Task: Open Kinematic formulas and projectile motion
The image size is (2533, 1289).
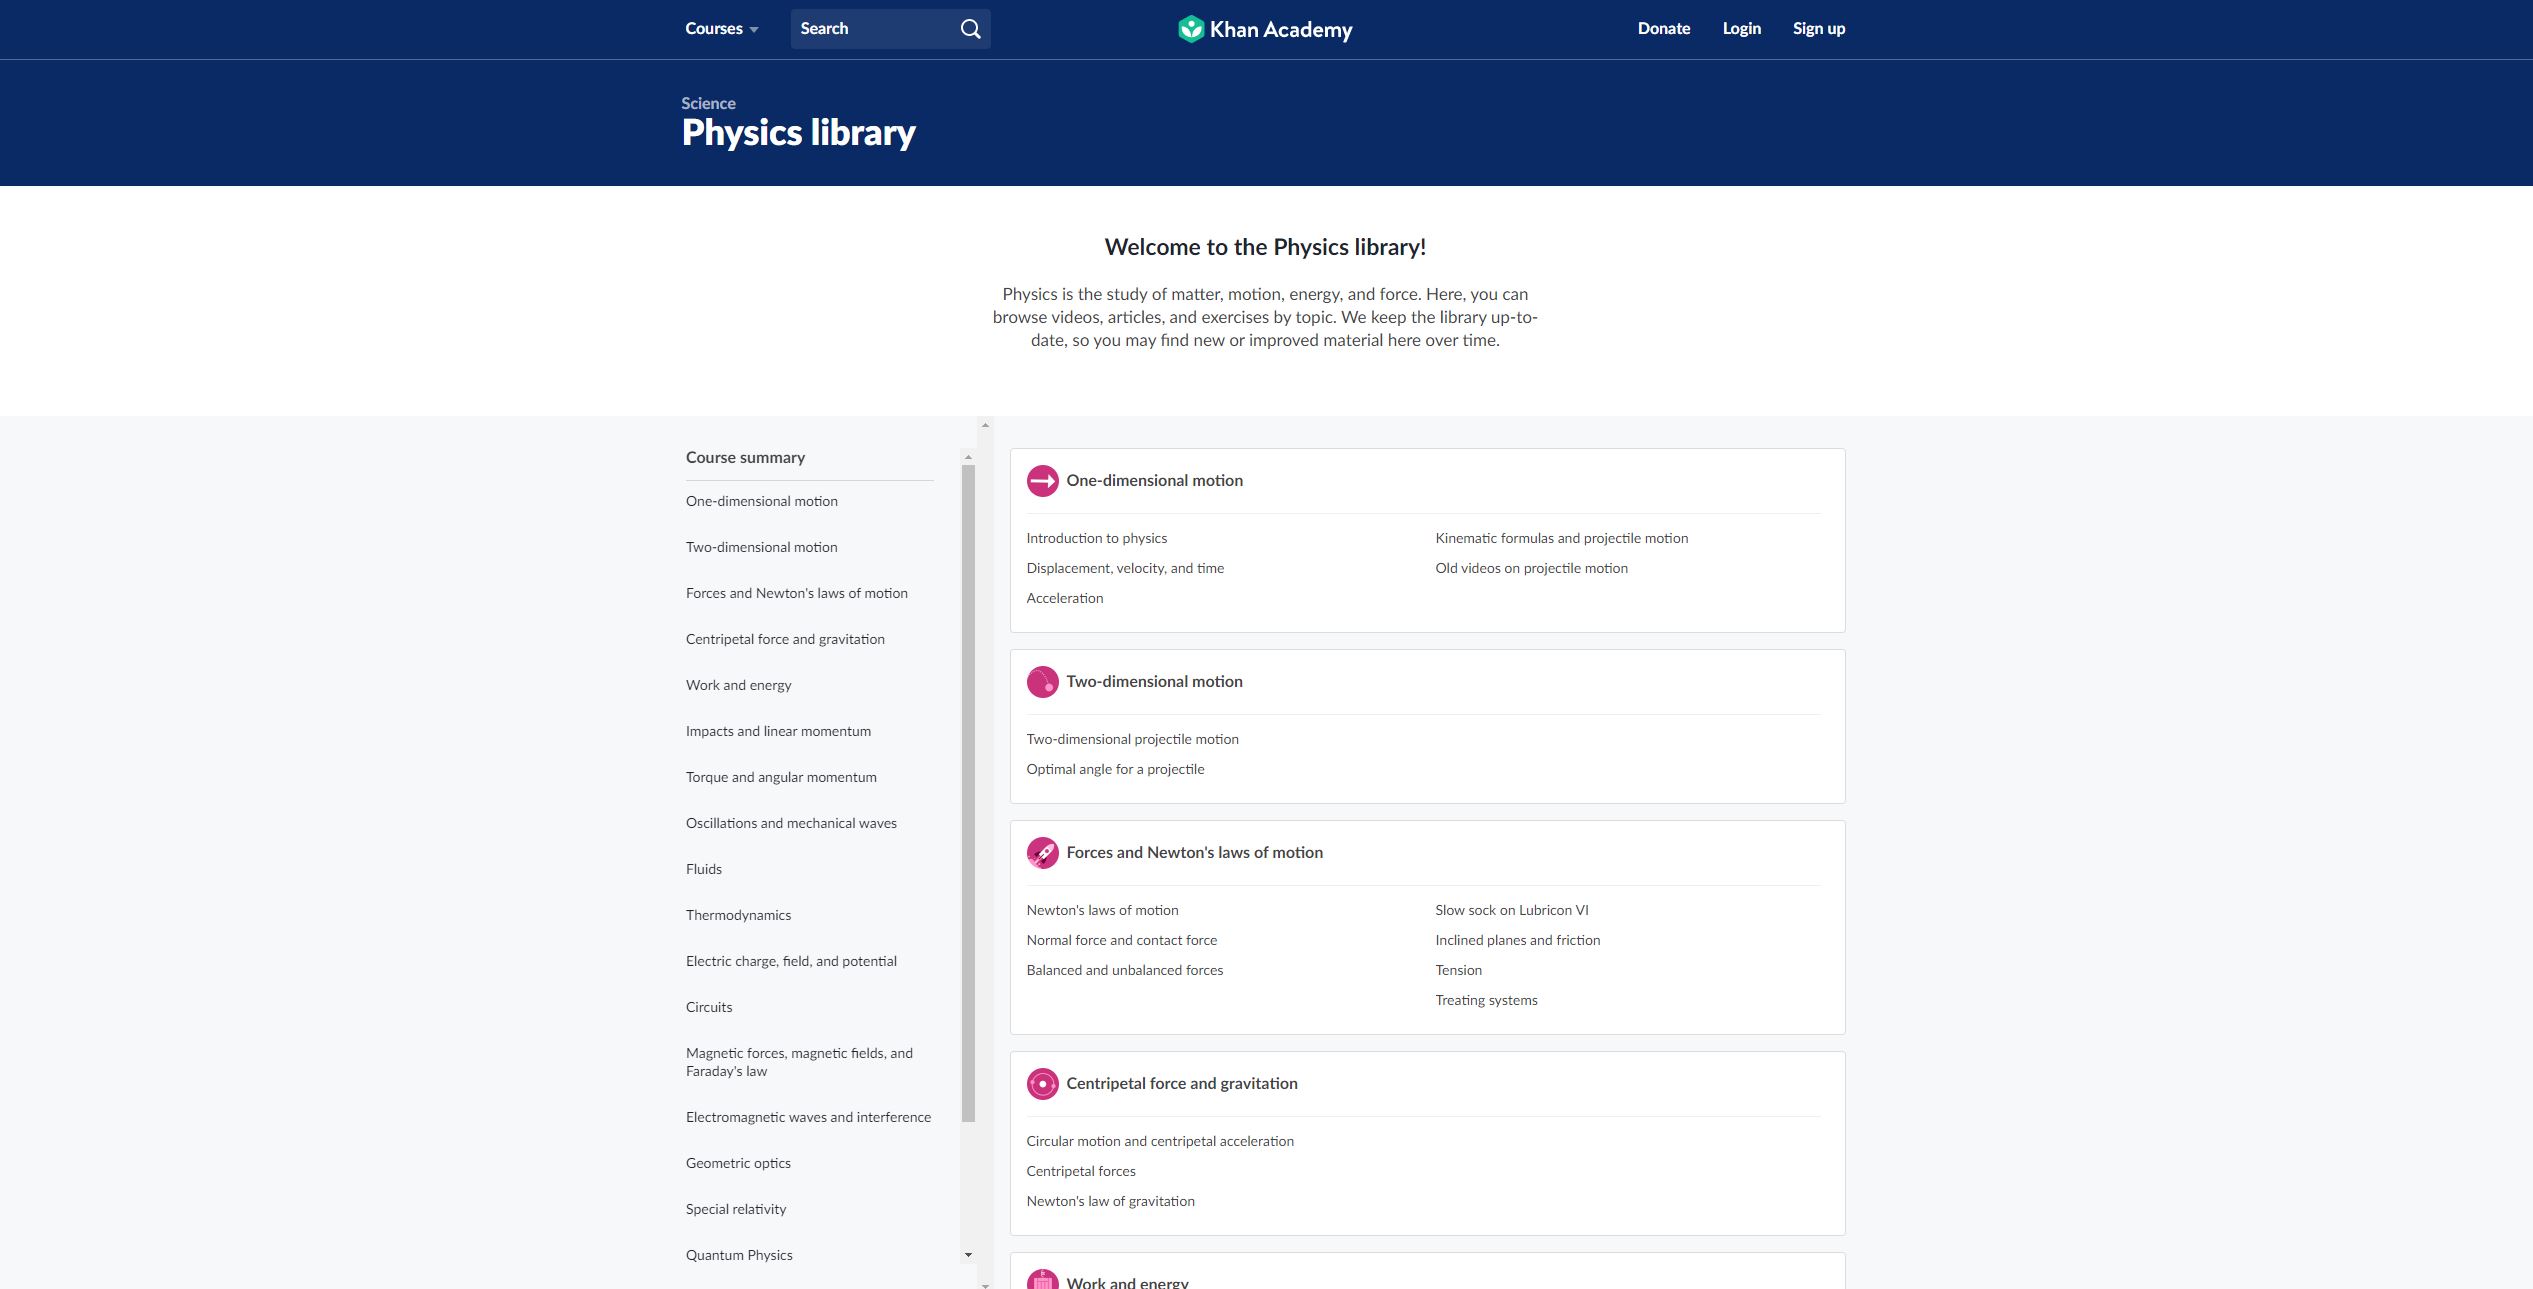Action: (x=1561, y=537)
